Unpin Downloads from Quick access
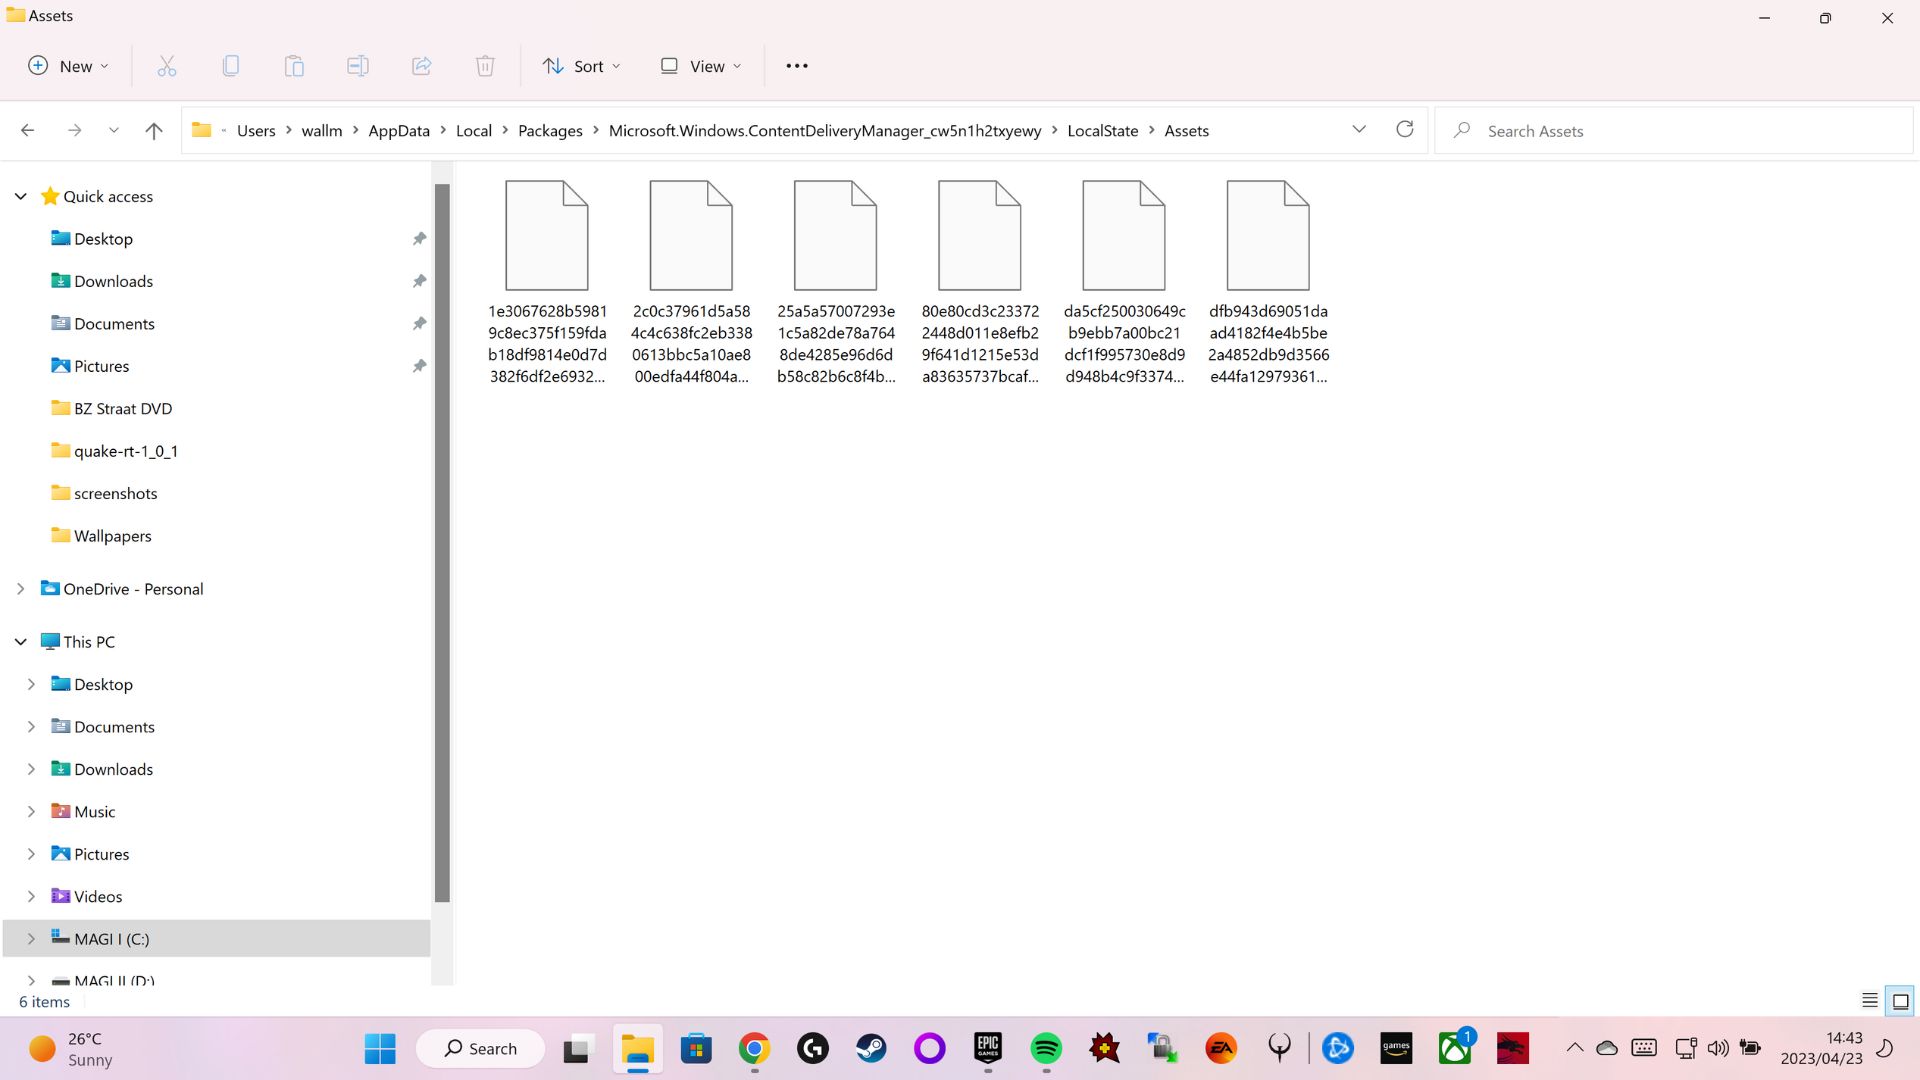Viewport: 1920px width, 1080px height. 420,281
